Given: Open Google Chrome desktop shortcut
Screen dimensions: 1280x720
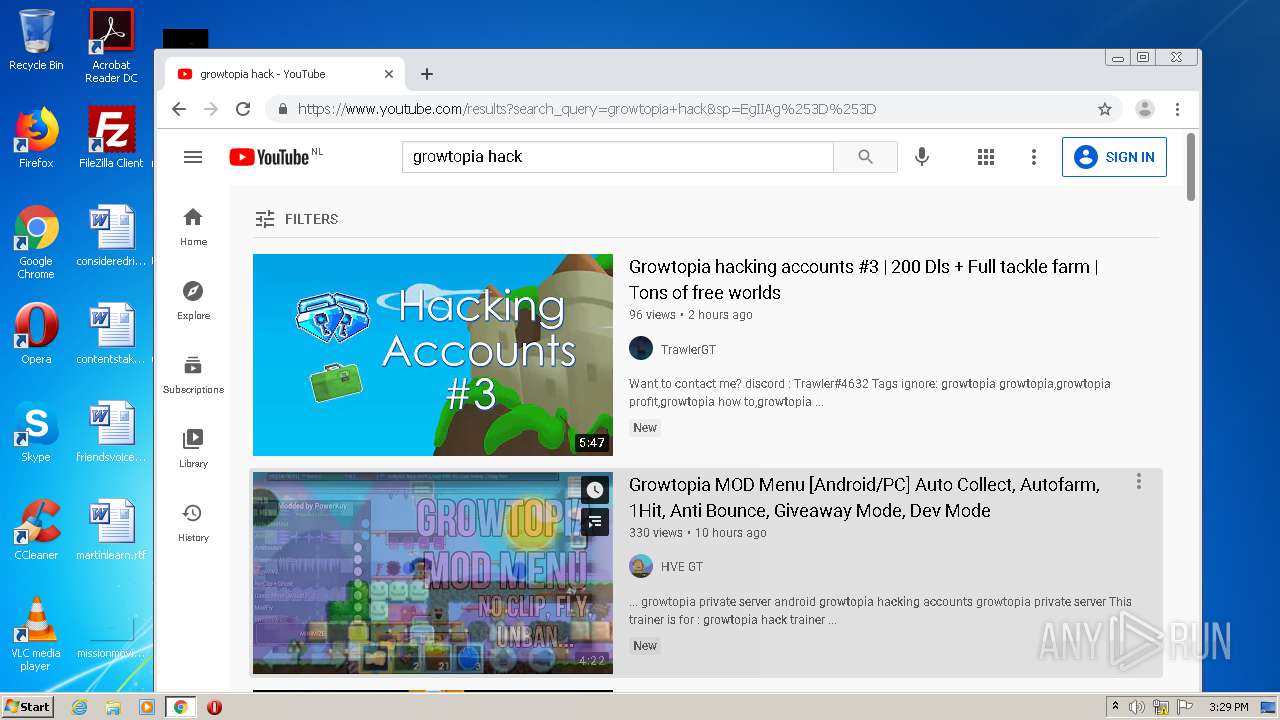Looking at the screenshot, I should tap(36, 243).
